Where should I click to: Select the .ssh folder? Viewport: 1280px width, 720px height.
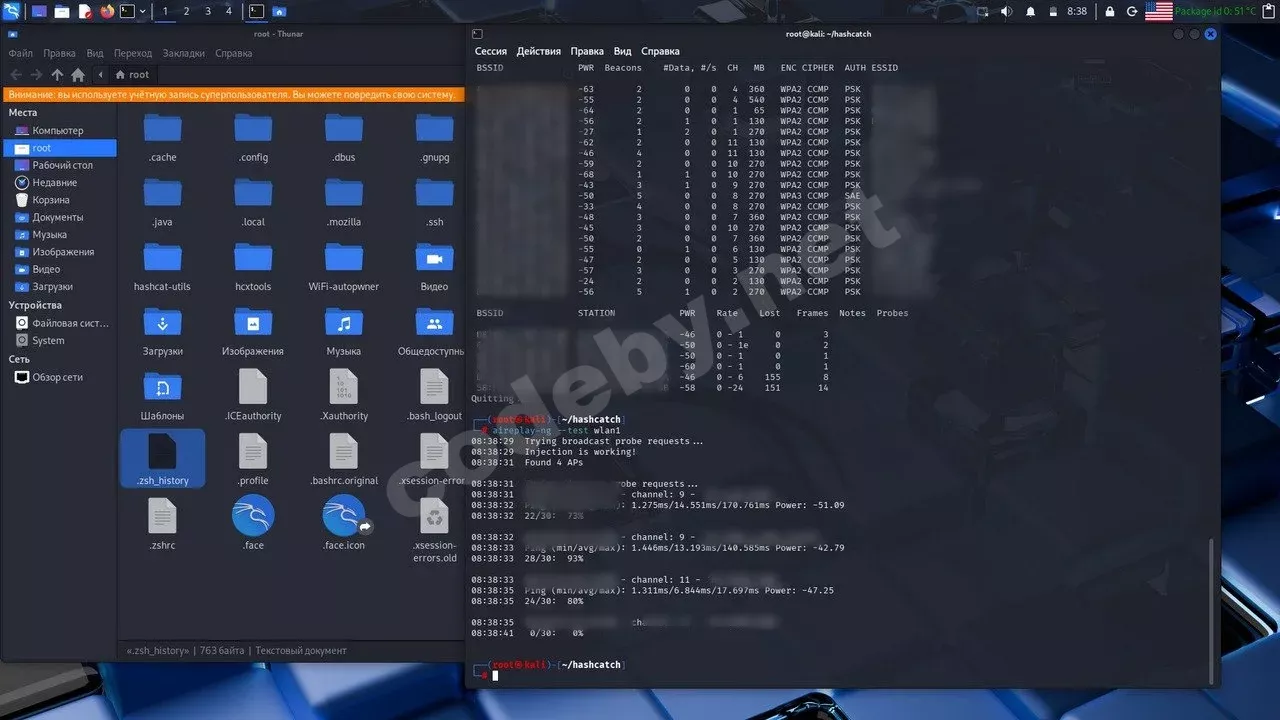pos(434,202)
